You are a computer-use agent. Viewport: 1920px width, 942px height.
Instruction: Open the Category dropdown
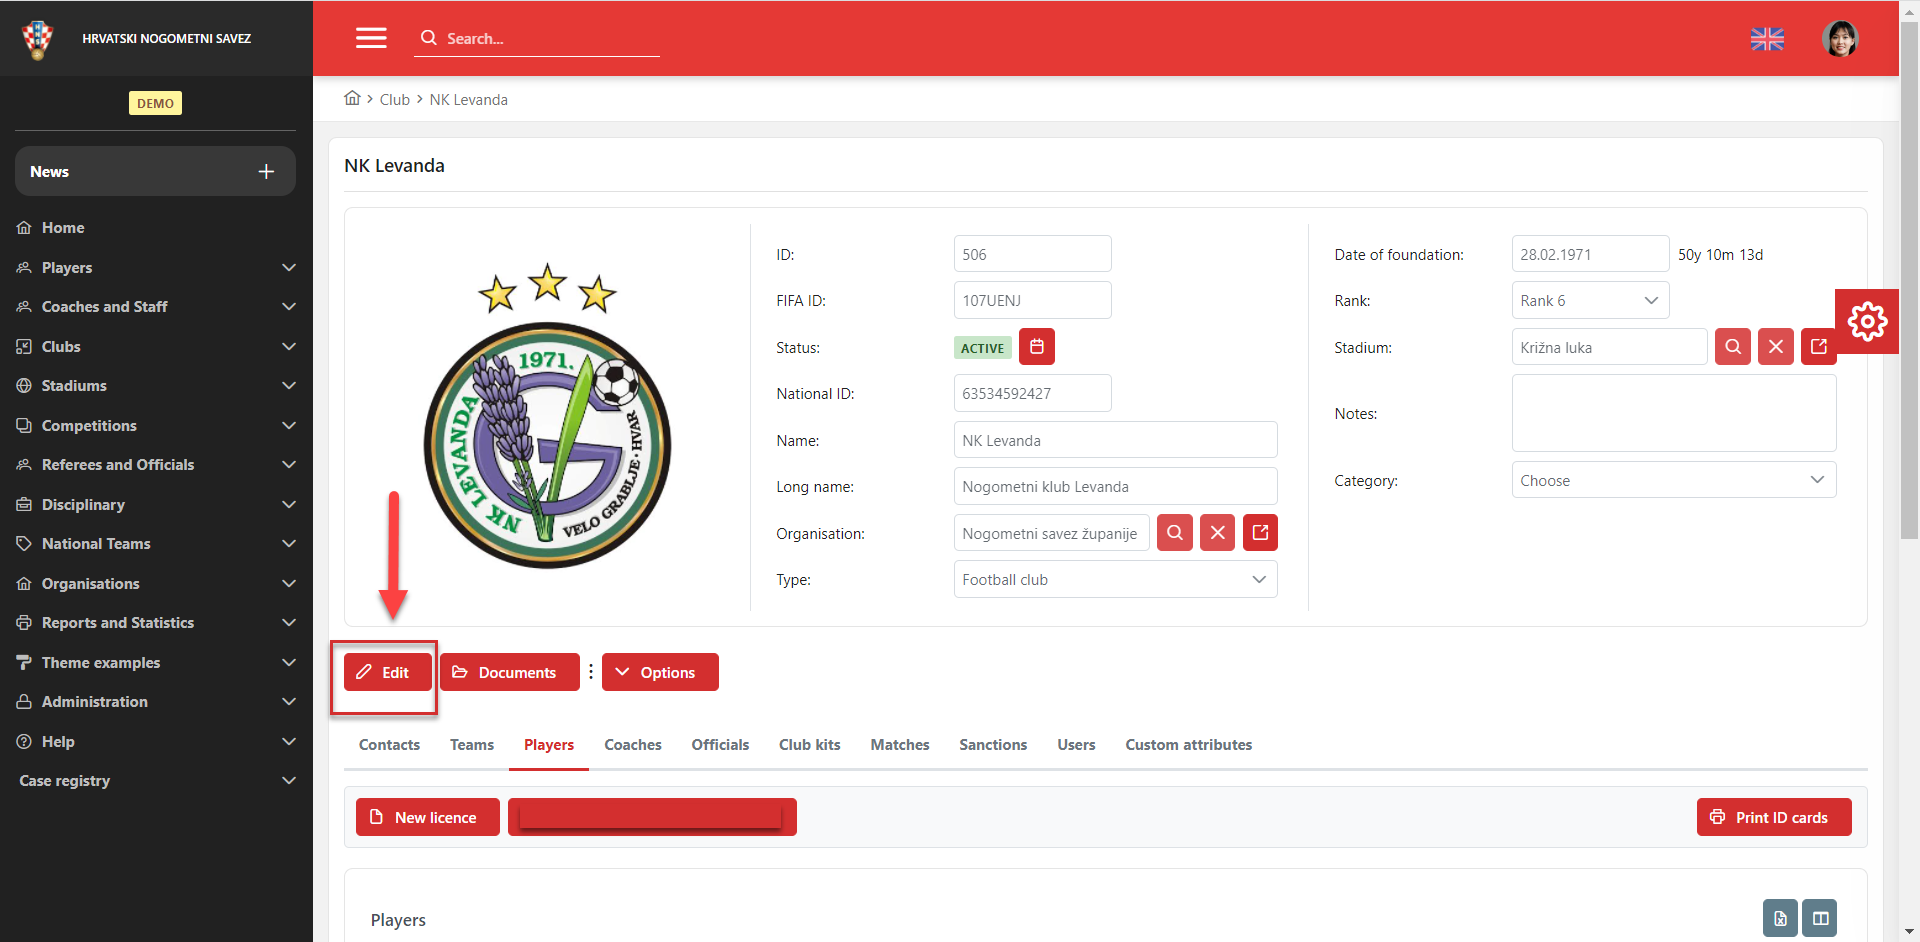[1673, 480]
